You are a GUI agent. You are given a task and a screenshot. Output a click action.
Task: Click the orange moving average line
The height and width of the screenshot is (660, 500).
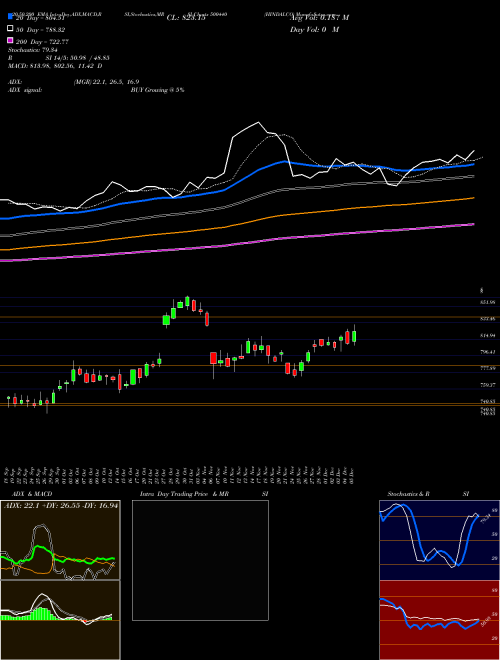point(236,225)
